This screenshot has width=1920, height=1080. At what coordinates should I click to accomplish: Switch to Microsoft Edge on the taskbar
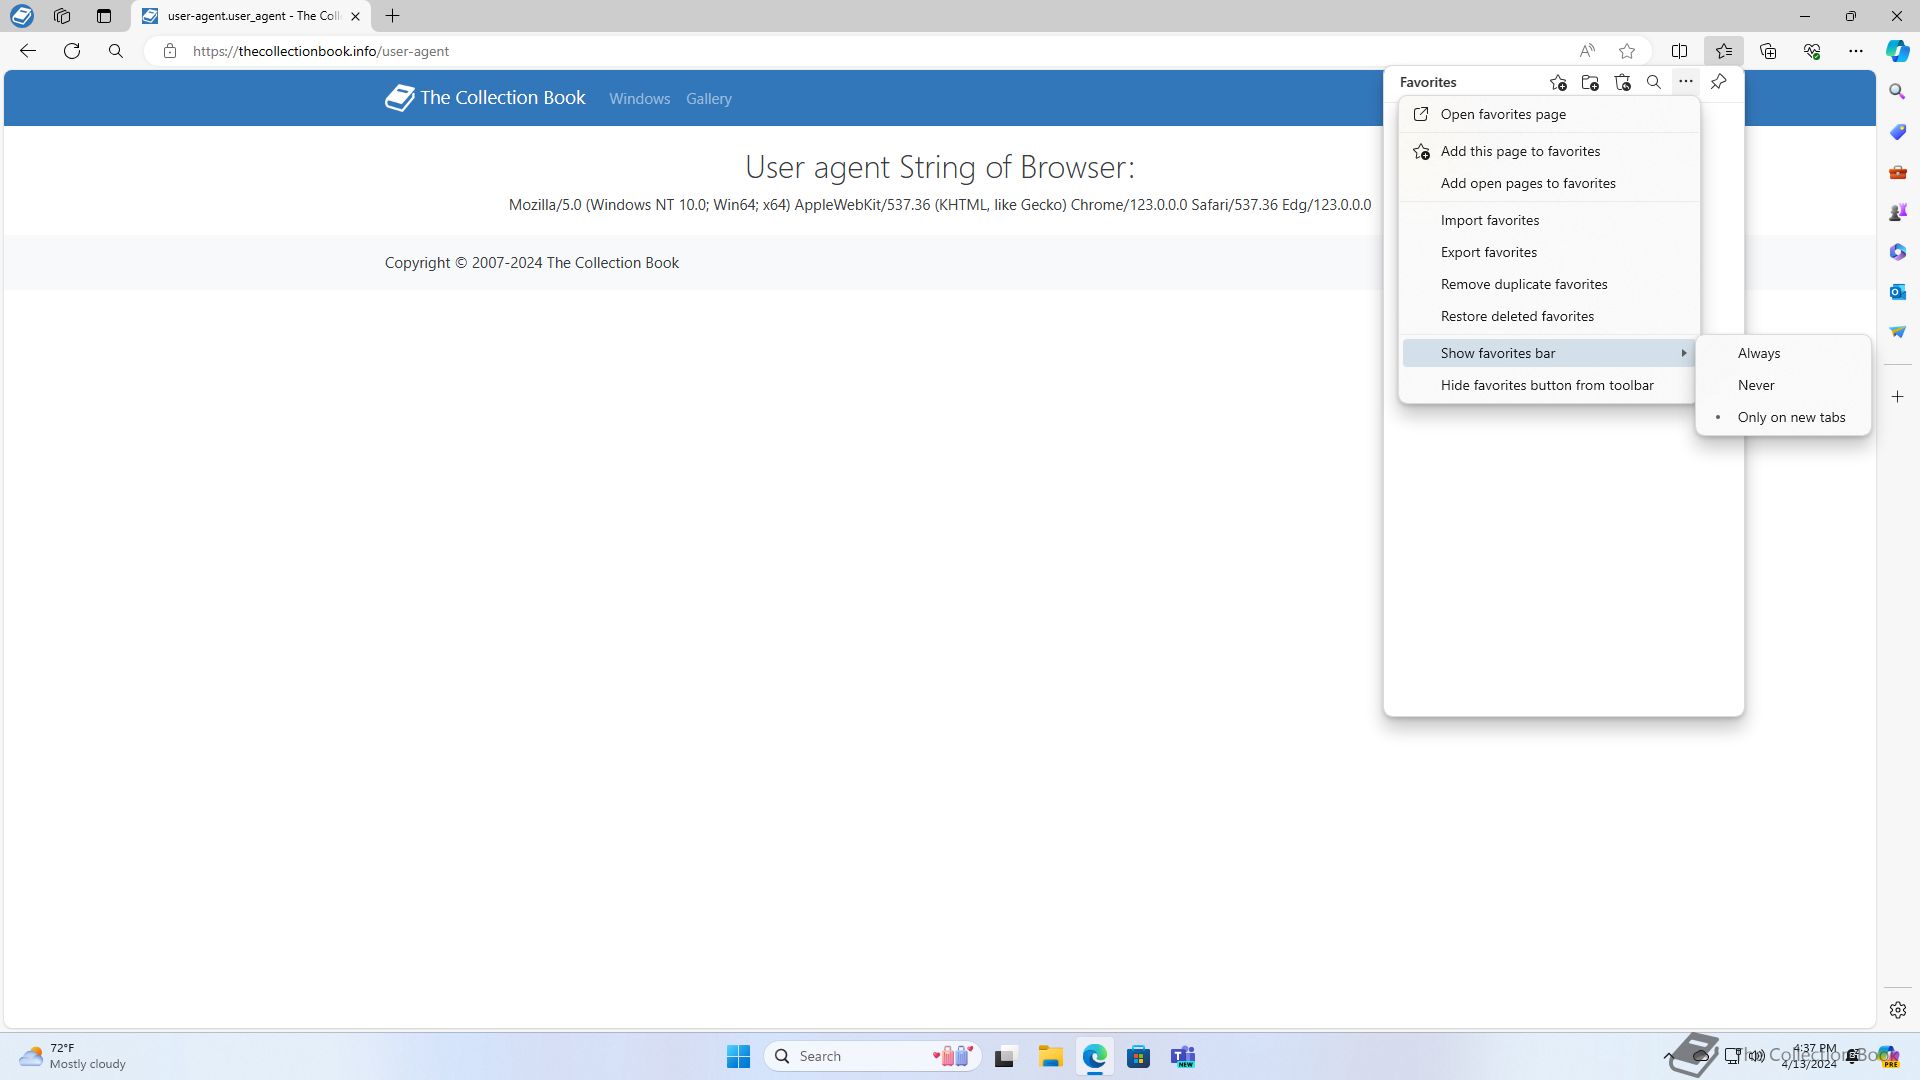[1094, 1056]
